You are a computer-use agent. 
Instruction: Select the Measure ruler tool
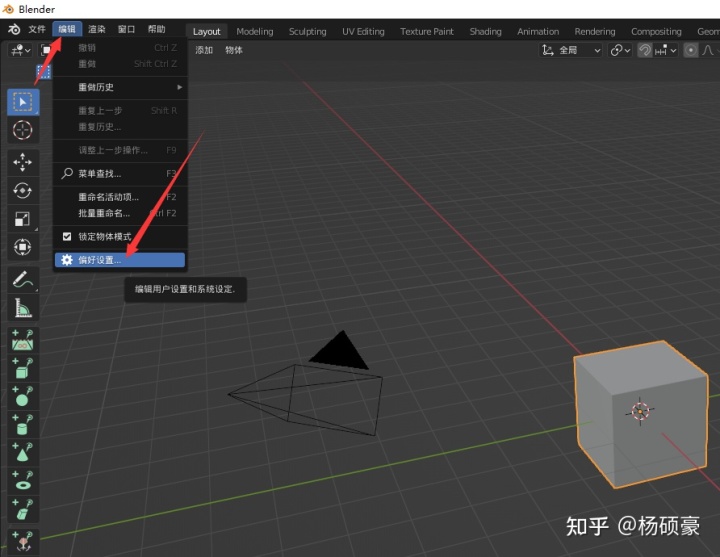[23, 308]
